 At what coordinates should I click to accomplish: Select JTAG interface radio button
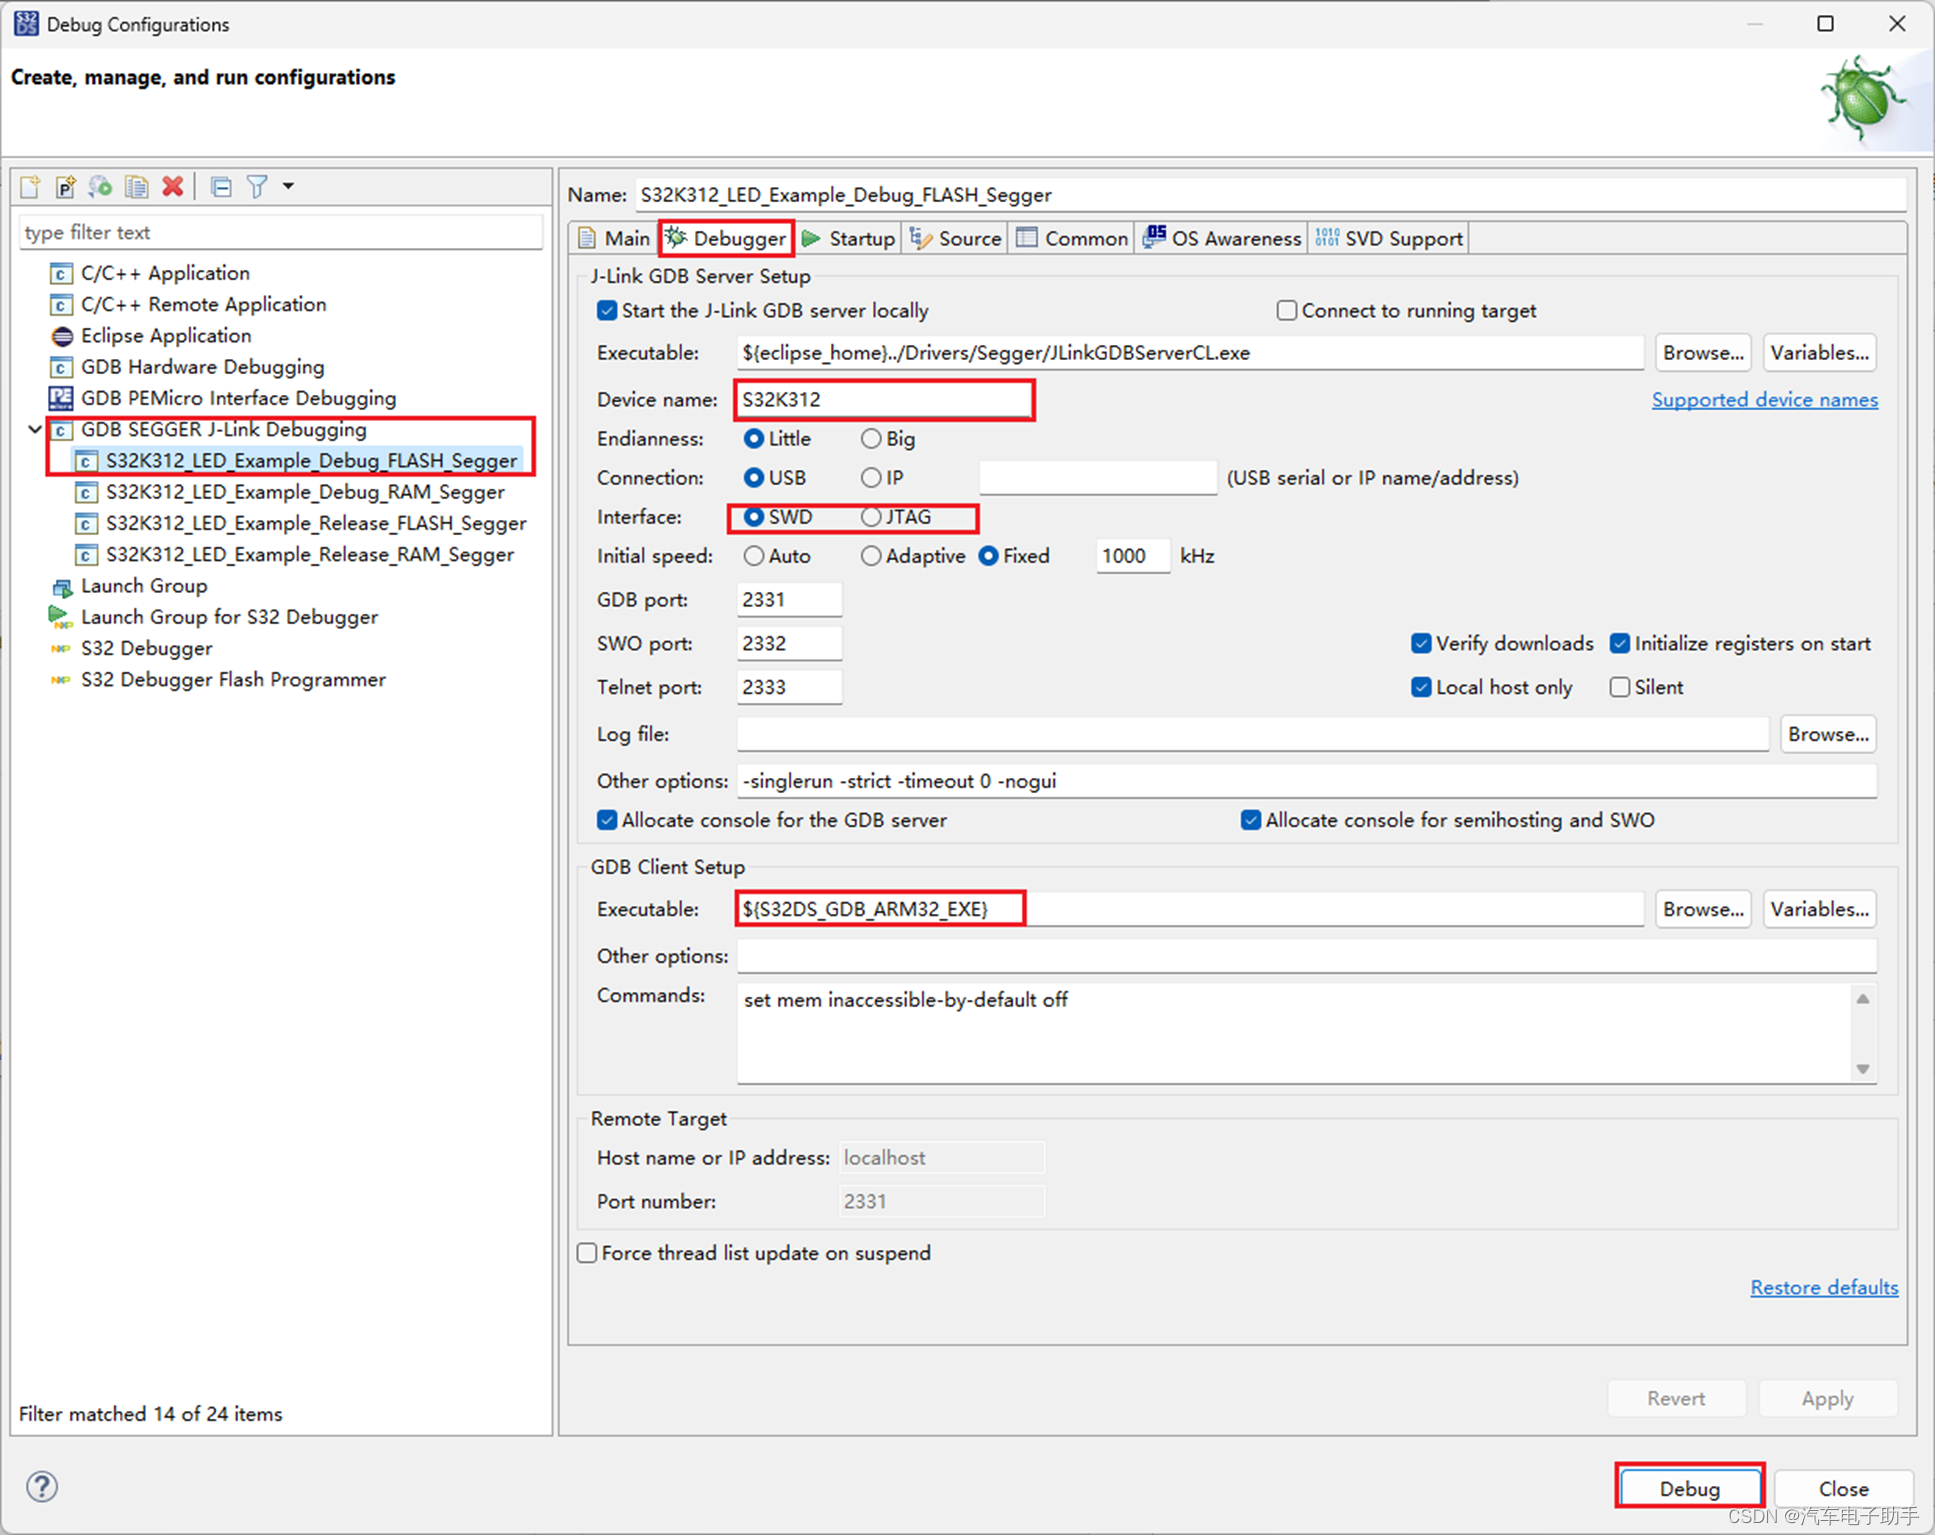872,517
